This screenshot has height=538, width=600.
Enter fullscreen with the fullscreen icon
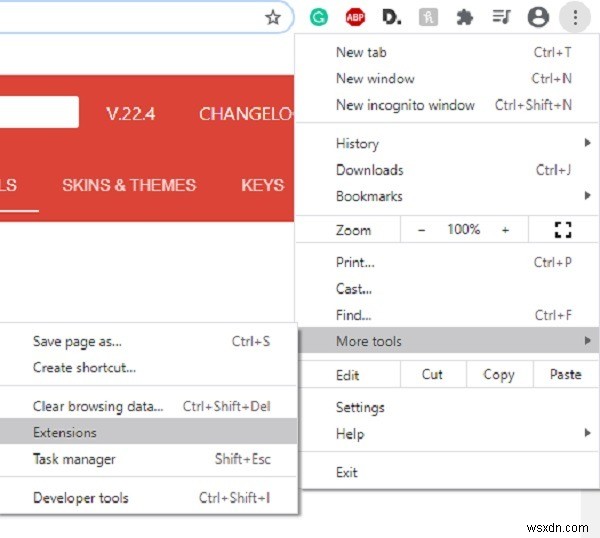tap(563, 230)
